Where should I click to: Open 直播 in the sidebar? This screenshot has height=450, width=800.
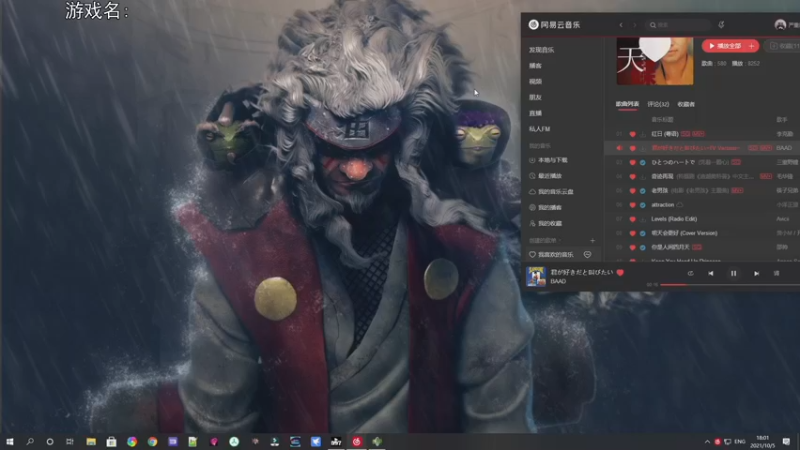click(x=535, y=113)
